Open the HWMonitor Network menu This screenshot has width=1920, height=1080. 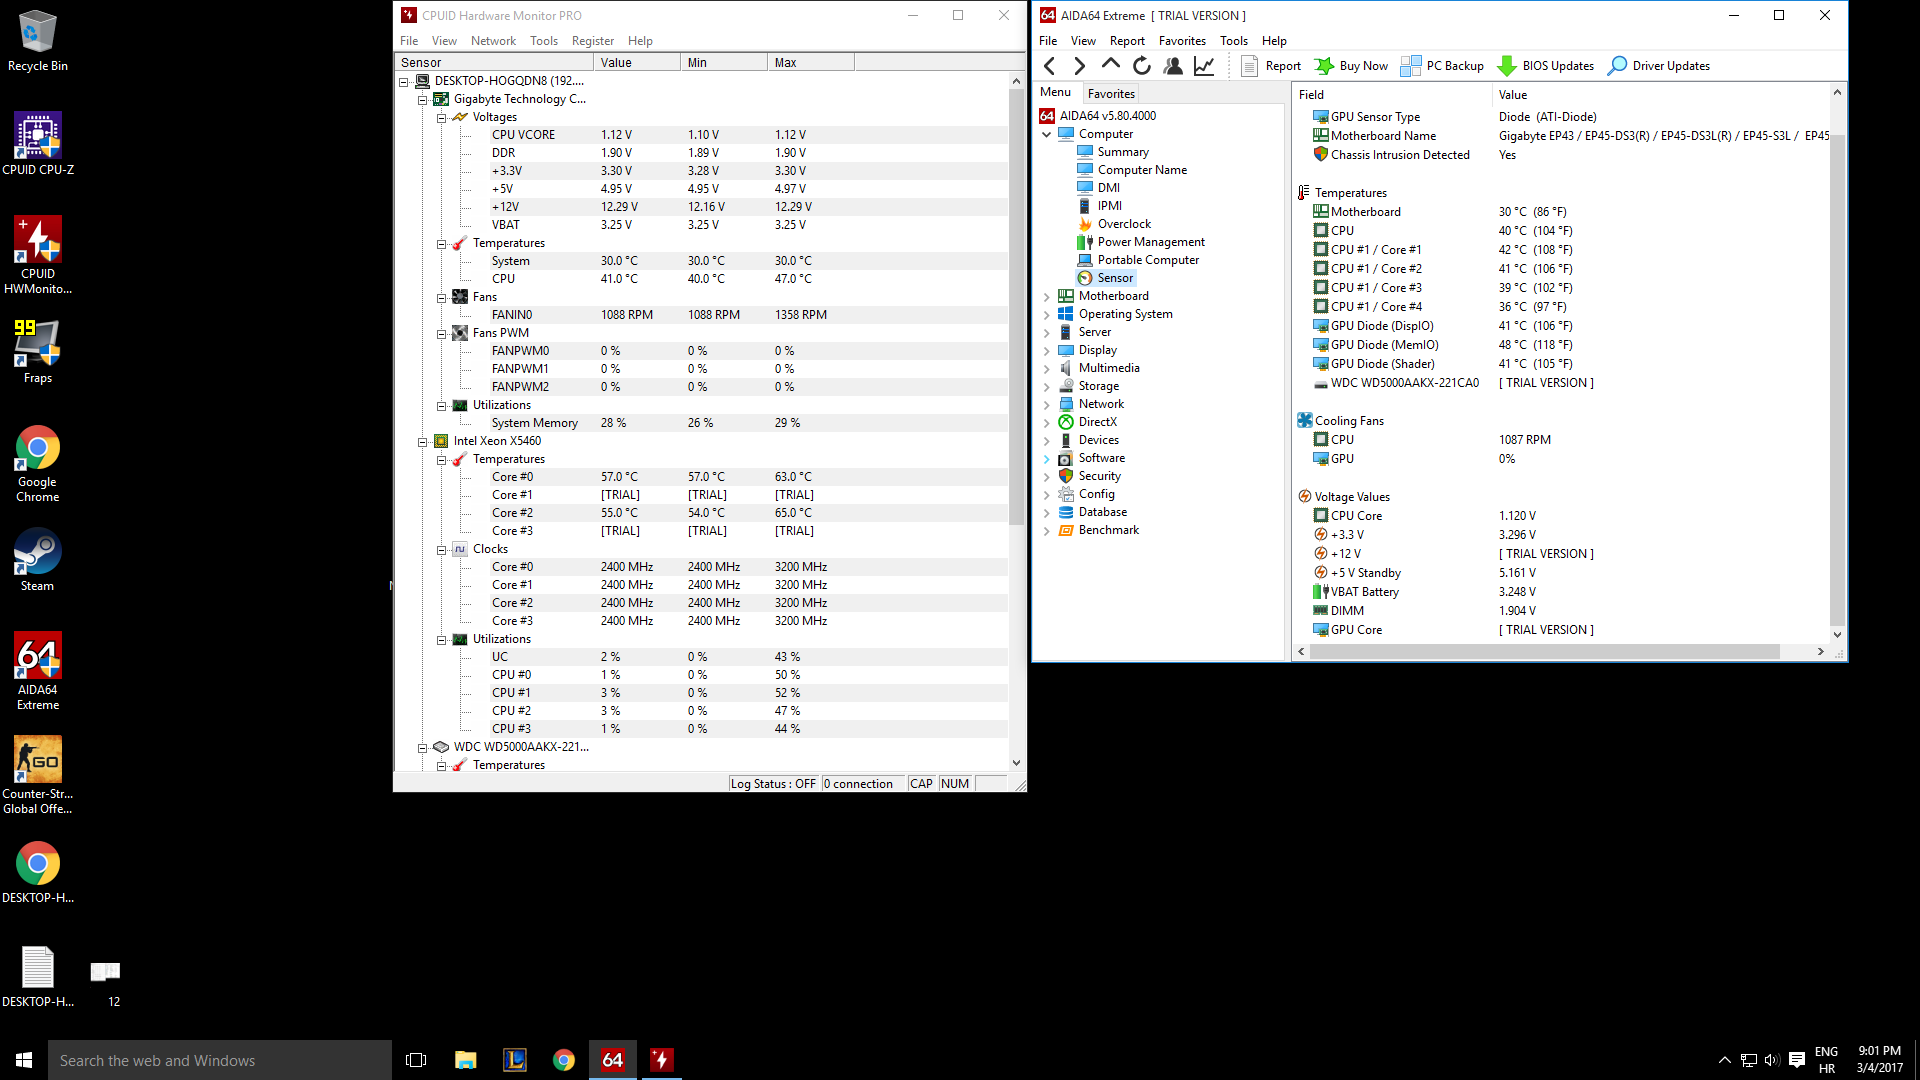(x=493, y=41)
